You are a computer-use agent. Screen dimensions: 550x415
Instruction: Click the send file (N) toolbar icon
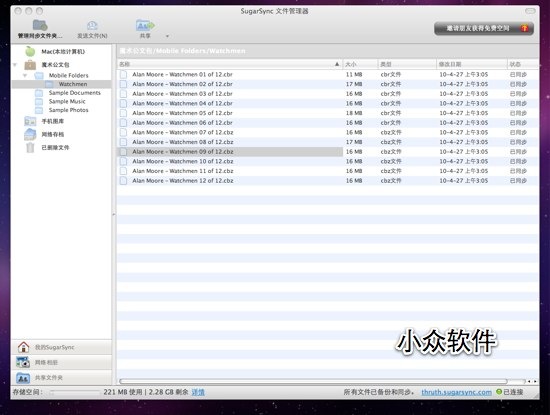[92, 25]
